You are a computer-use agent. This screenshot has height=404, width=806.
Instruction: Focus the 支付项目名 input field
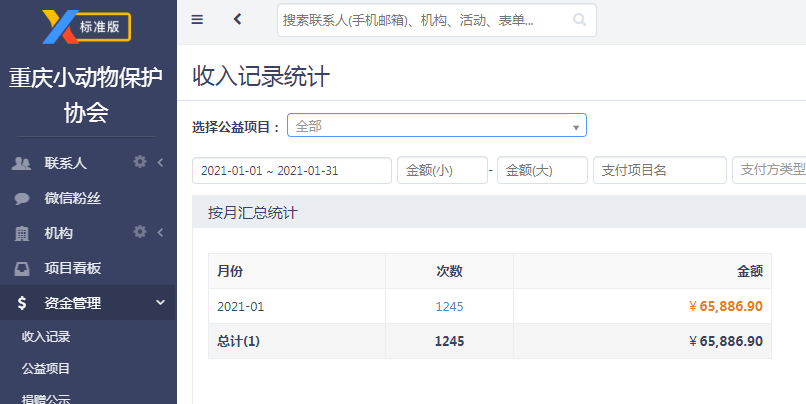pyautogui.click(x=660, y=171)
